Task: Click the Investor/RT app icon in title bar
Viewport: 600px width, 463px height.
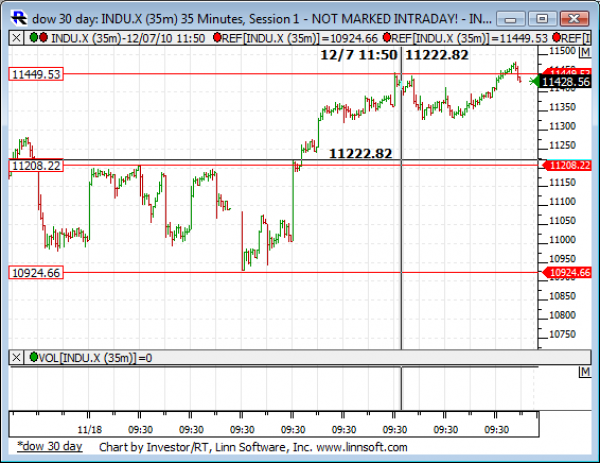Action: pyautogui.click(x=19, y=18)
